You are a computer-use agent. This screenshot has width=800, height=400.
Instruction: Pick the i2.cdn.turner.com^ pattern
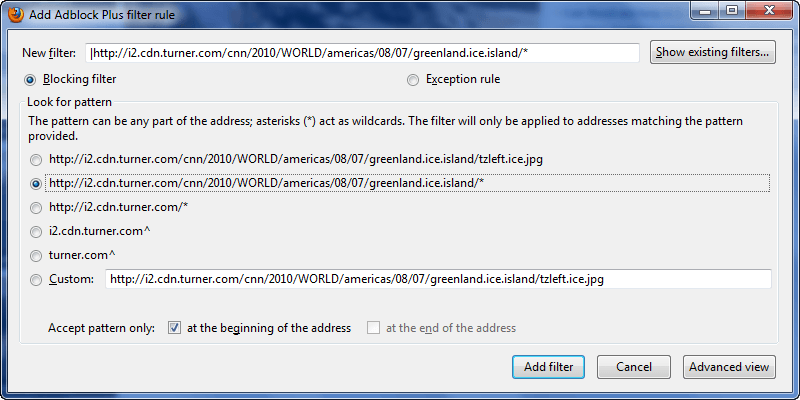37,231
